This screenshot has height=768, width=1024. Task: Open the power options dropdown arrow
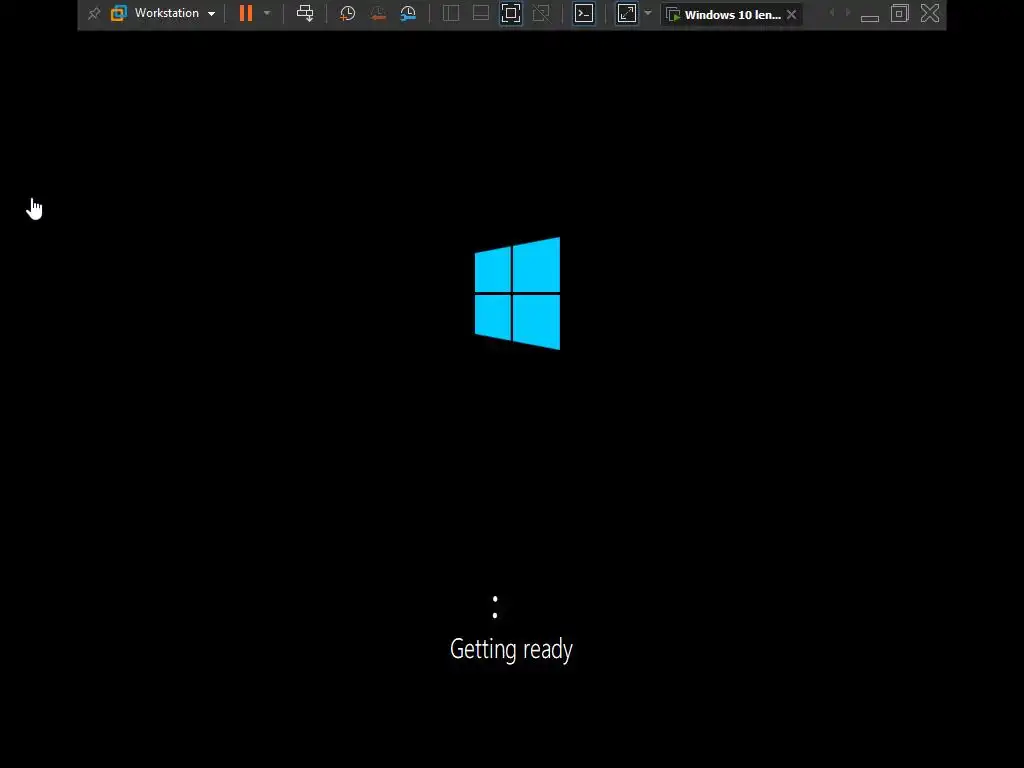[266, 13]
